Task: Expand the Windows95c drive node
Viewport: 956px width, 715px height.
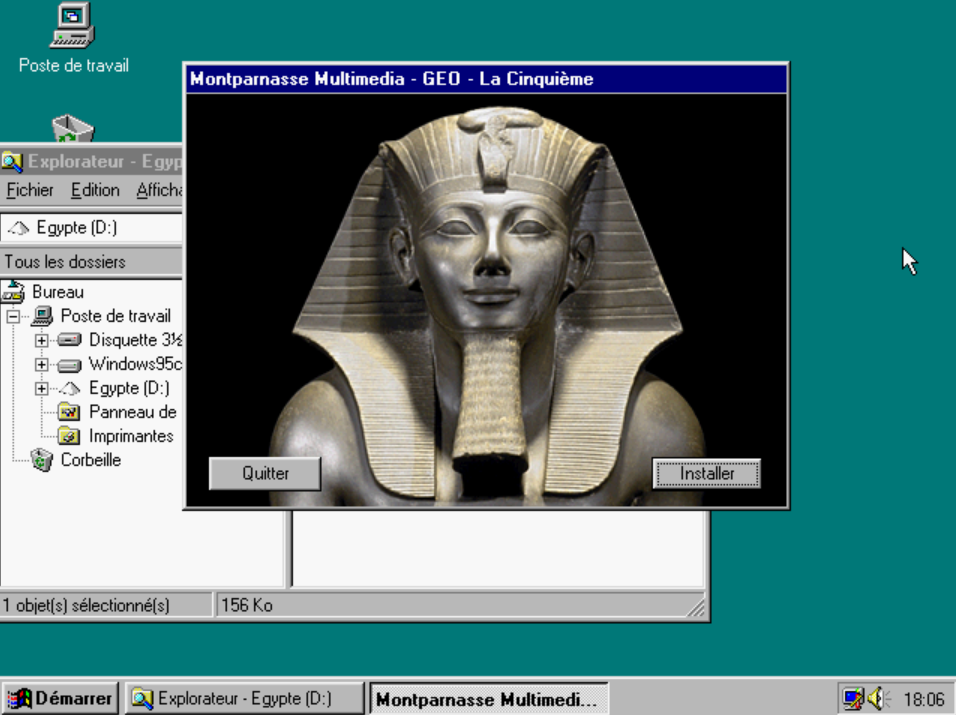Action: pos(41,365)
